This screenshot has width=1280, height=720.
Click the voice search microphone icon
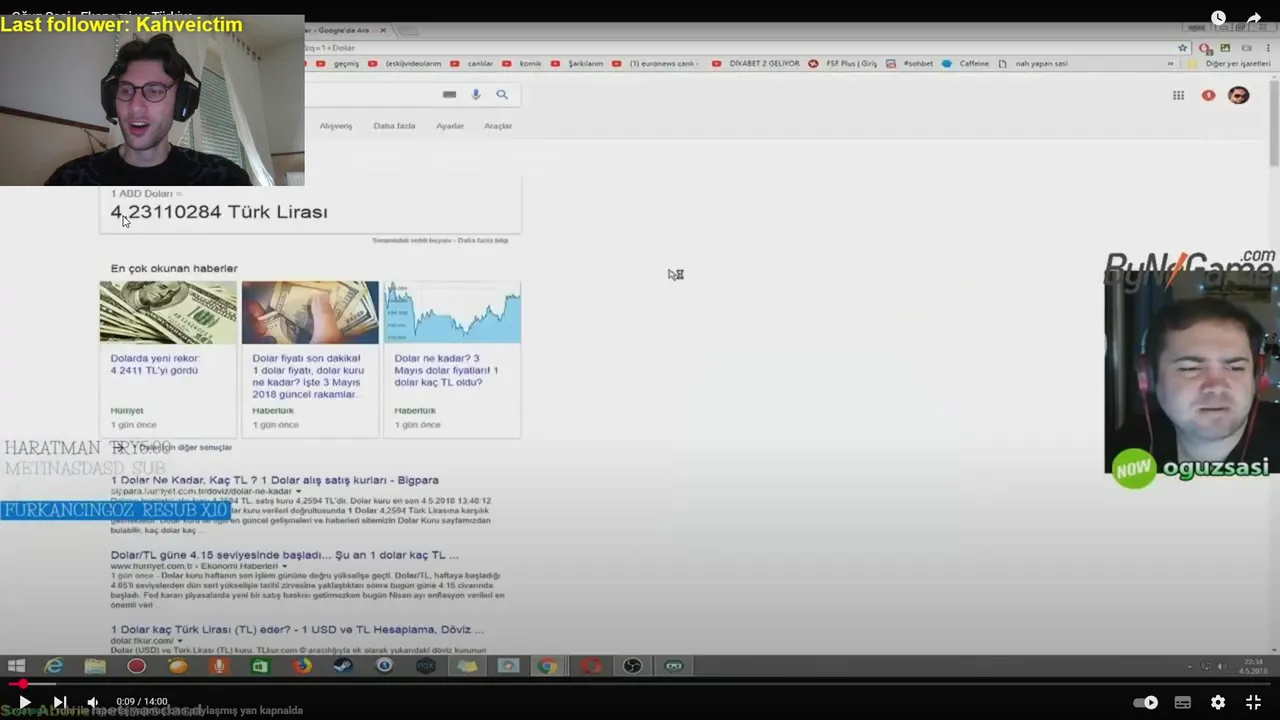[x=476, y=94]
